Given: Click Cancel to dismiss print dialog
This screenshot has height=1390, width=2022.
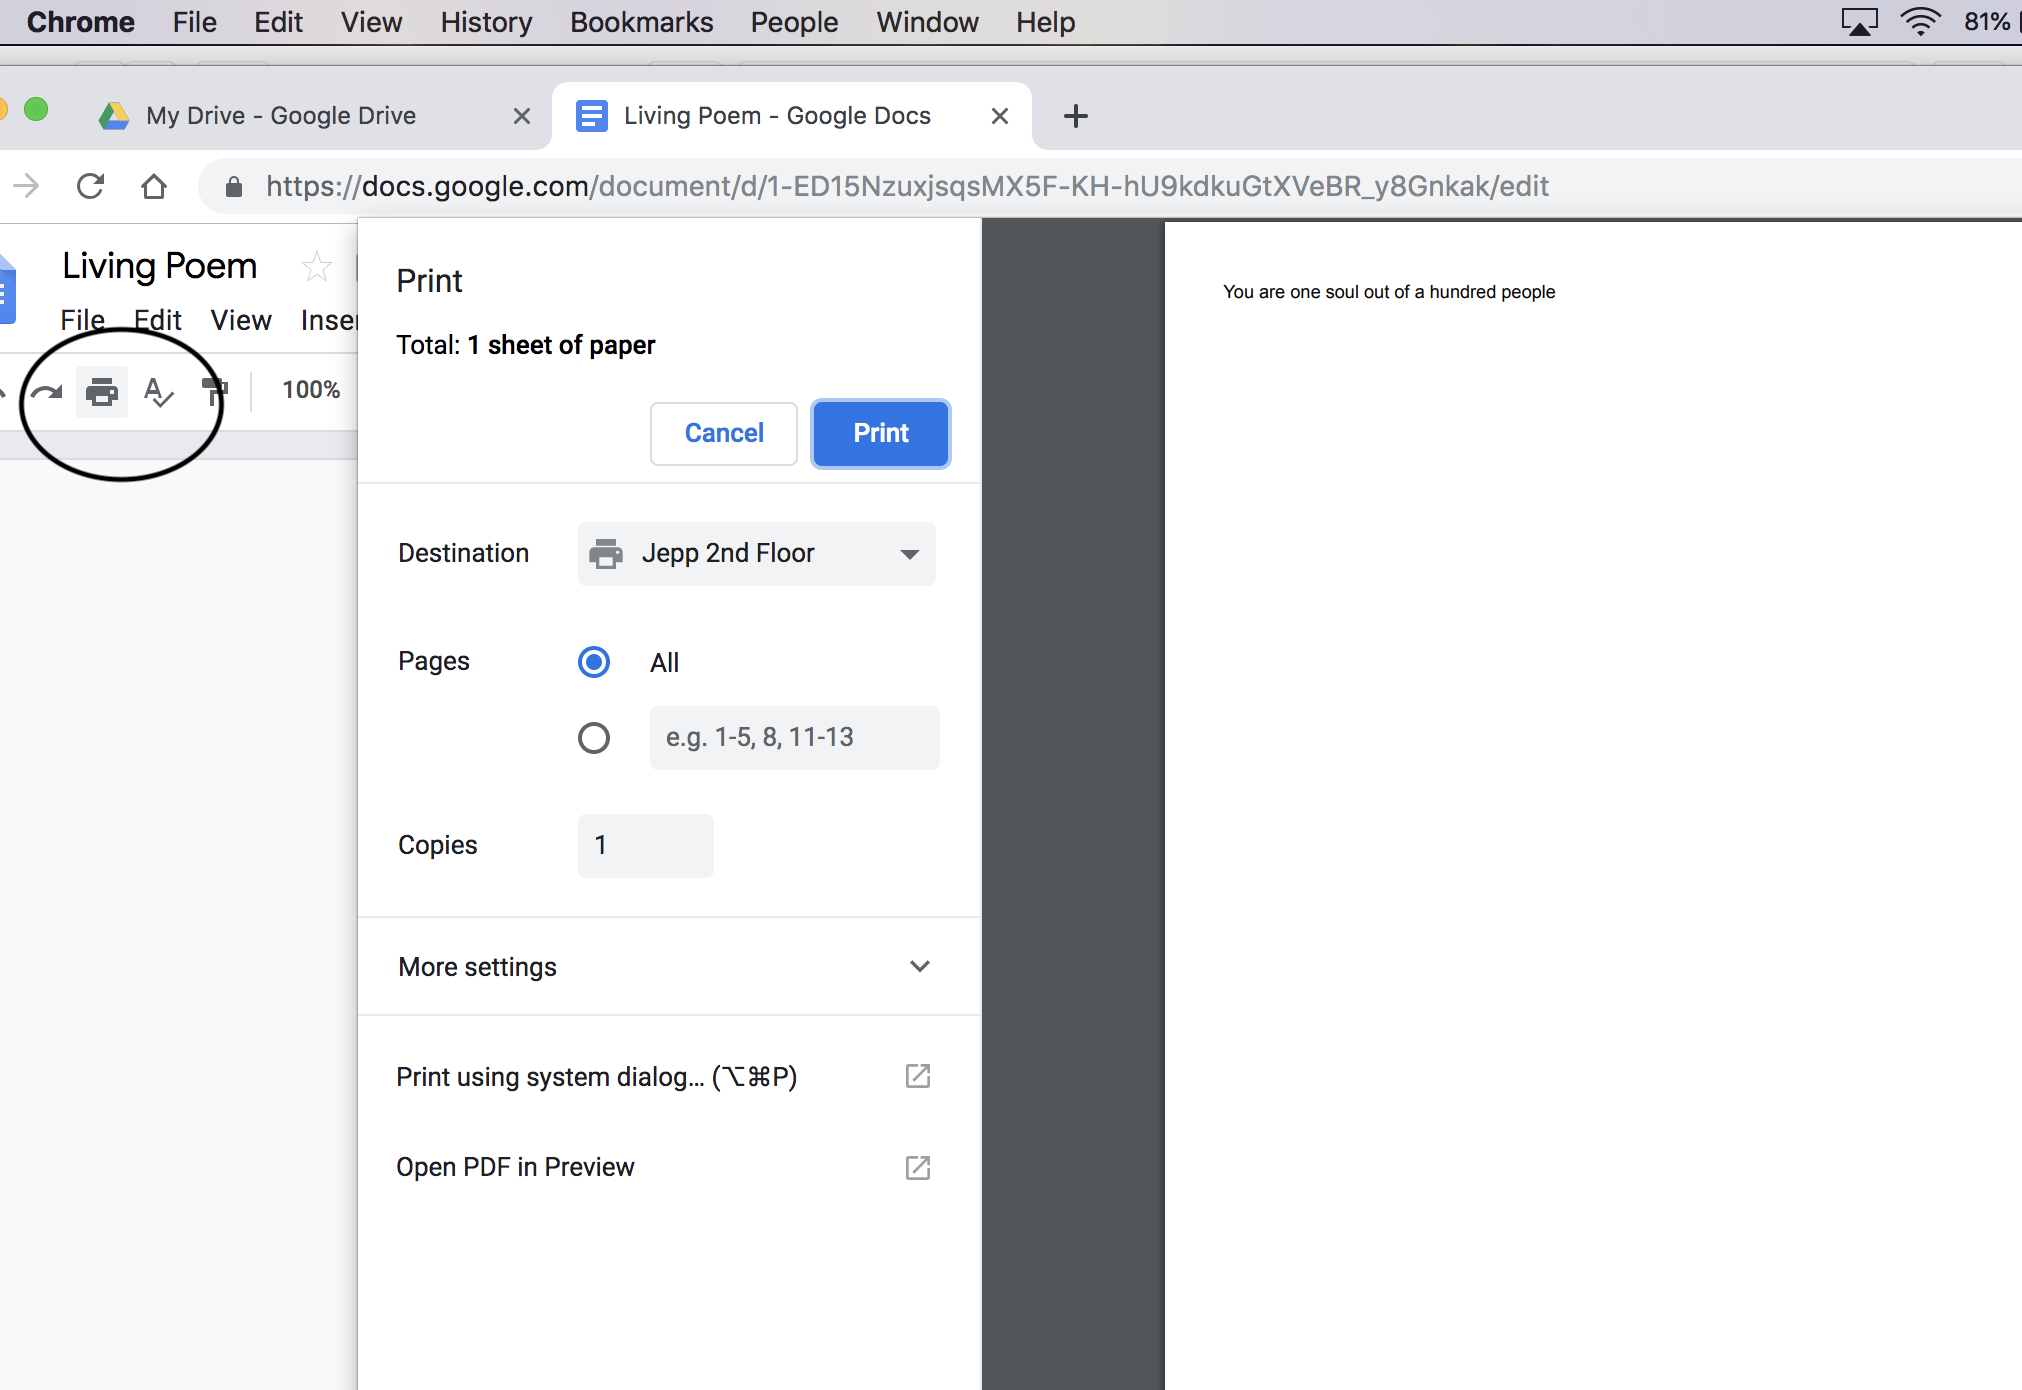Looking at the screenshot, I should tap(724, 433).
